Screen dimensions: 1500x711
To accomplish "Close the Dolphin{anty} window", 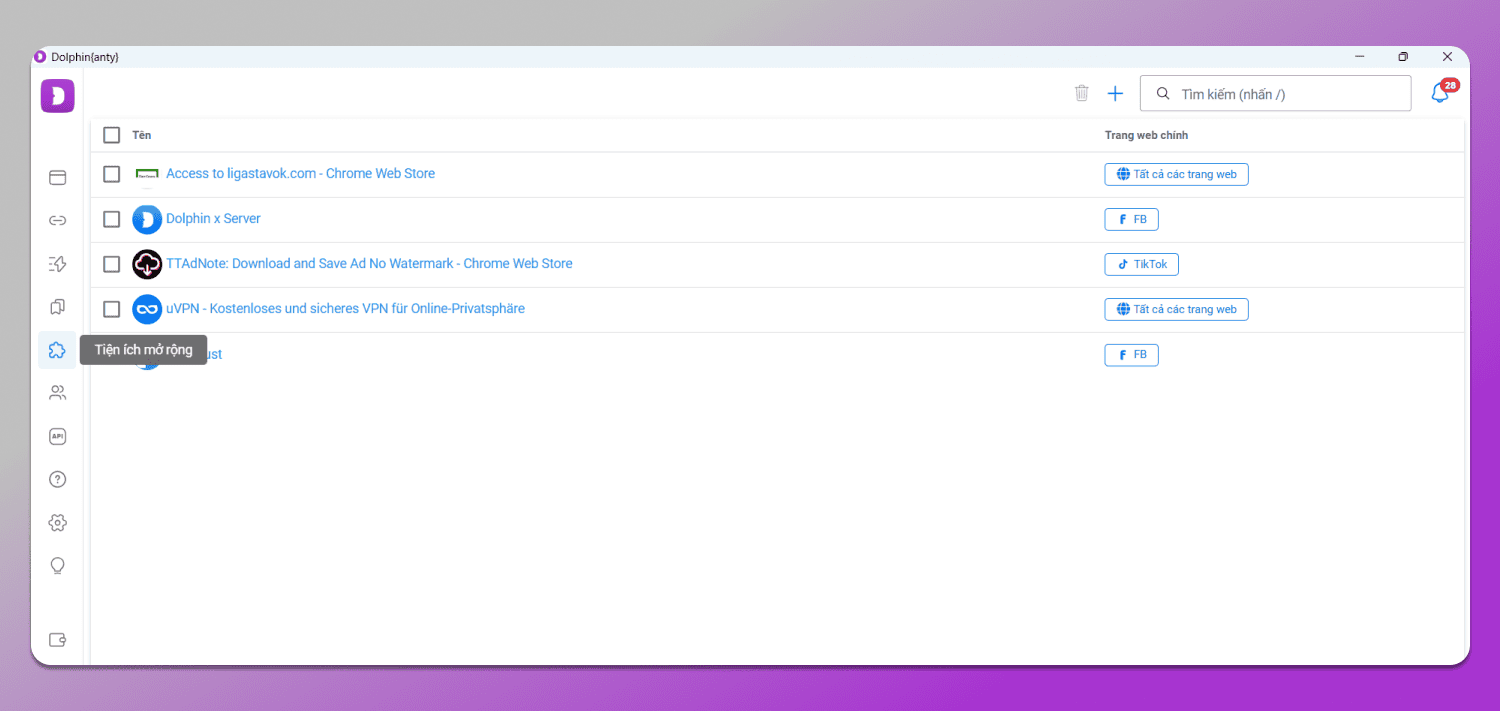I will click(1447, 57).
